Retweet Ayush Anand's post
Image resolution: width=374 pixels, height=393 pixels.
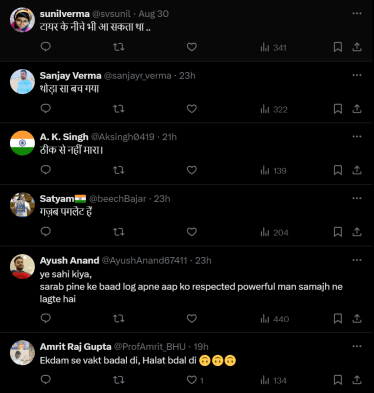[x=119, y=318]
